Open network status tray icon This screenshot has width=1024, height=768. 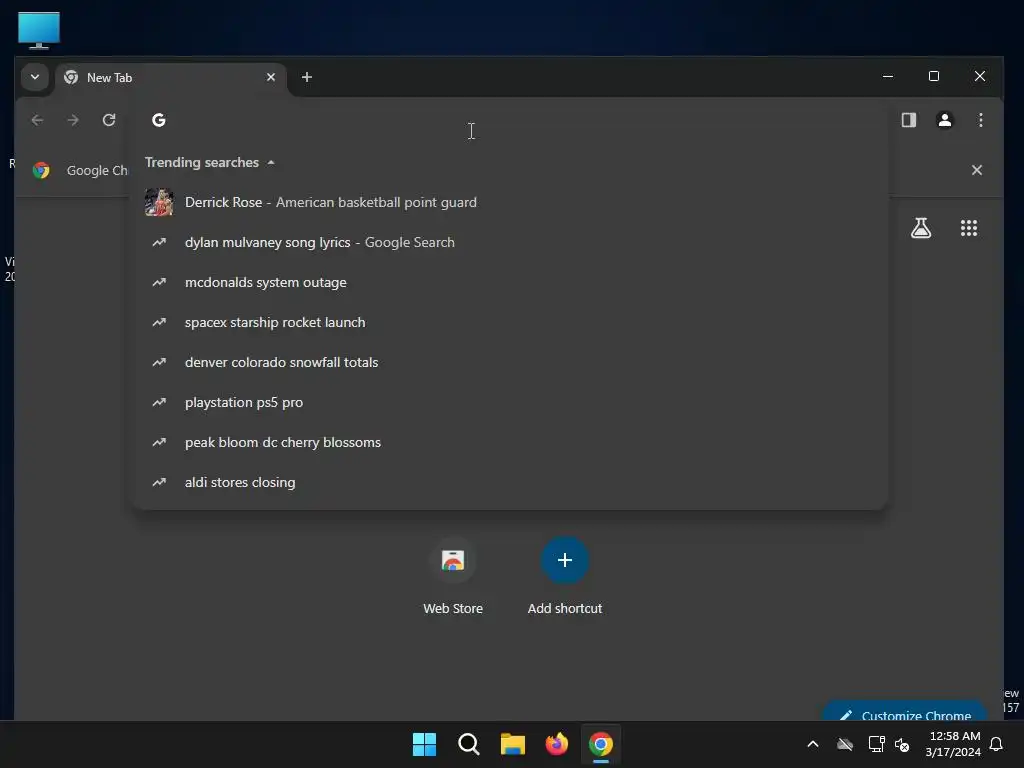click(876, 744)
